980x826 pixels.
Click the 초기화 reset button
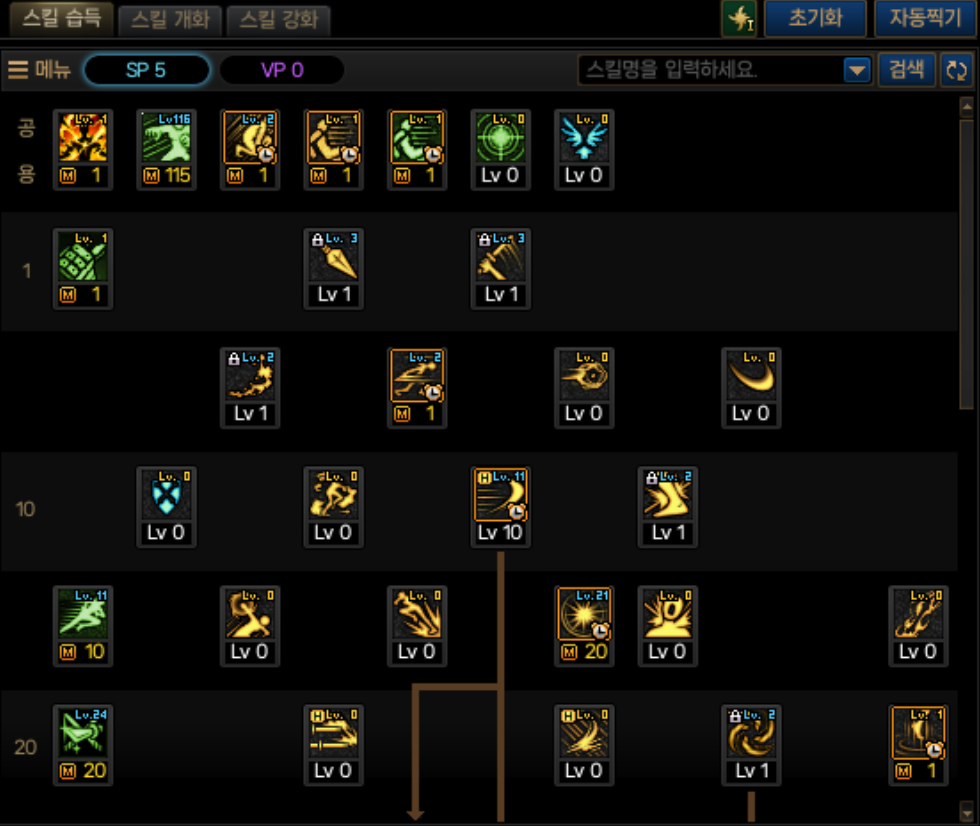(x=815, y=18)
